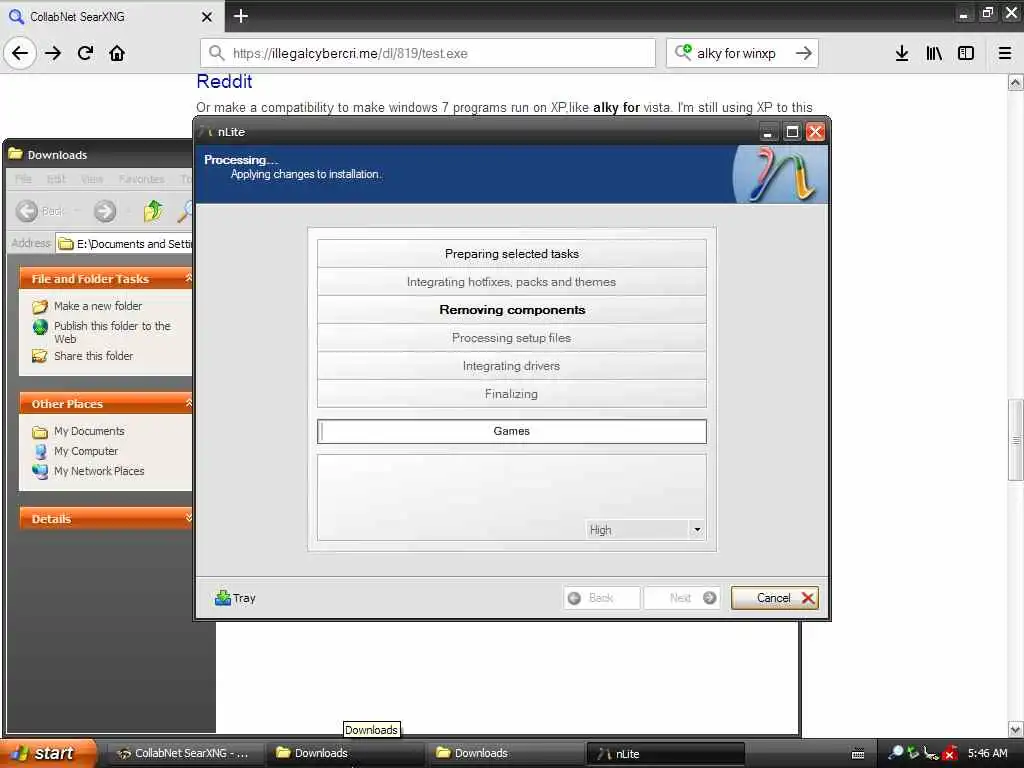
Task: Maximize the nLite window
Action: click(792, 132)
